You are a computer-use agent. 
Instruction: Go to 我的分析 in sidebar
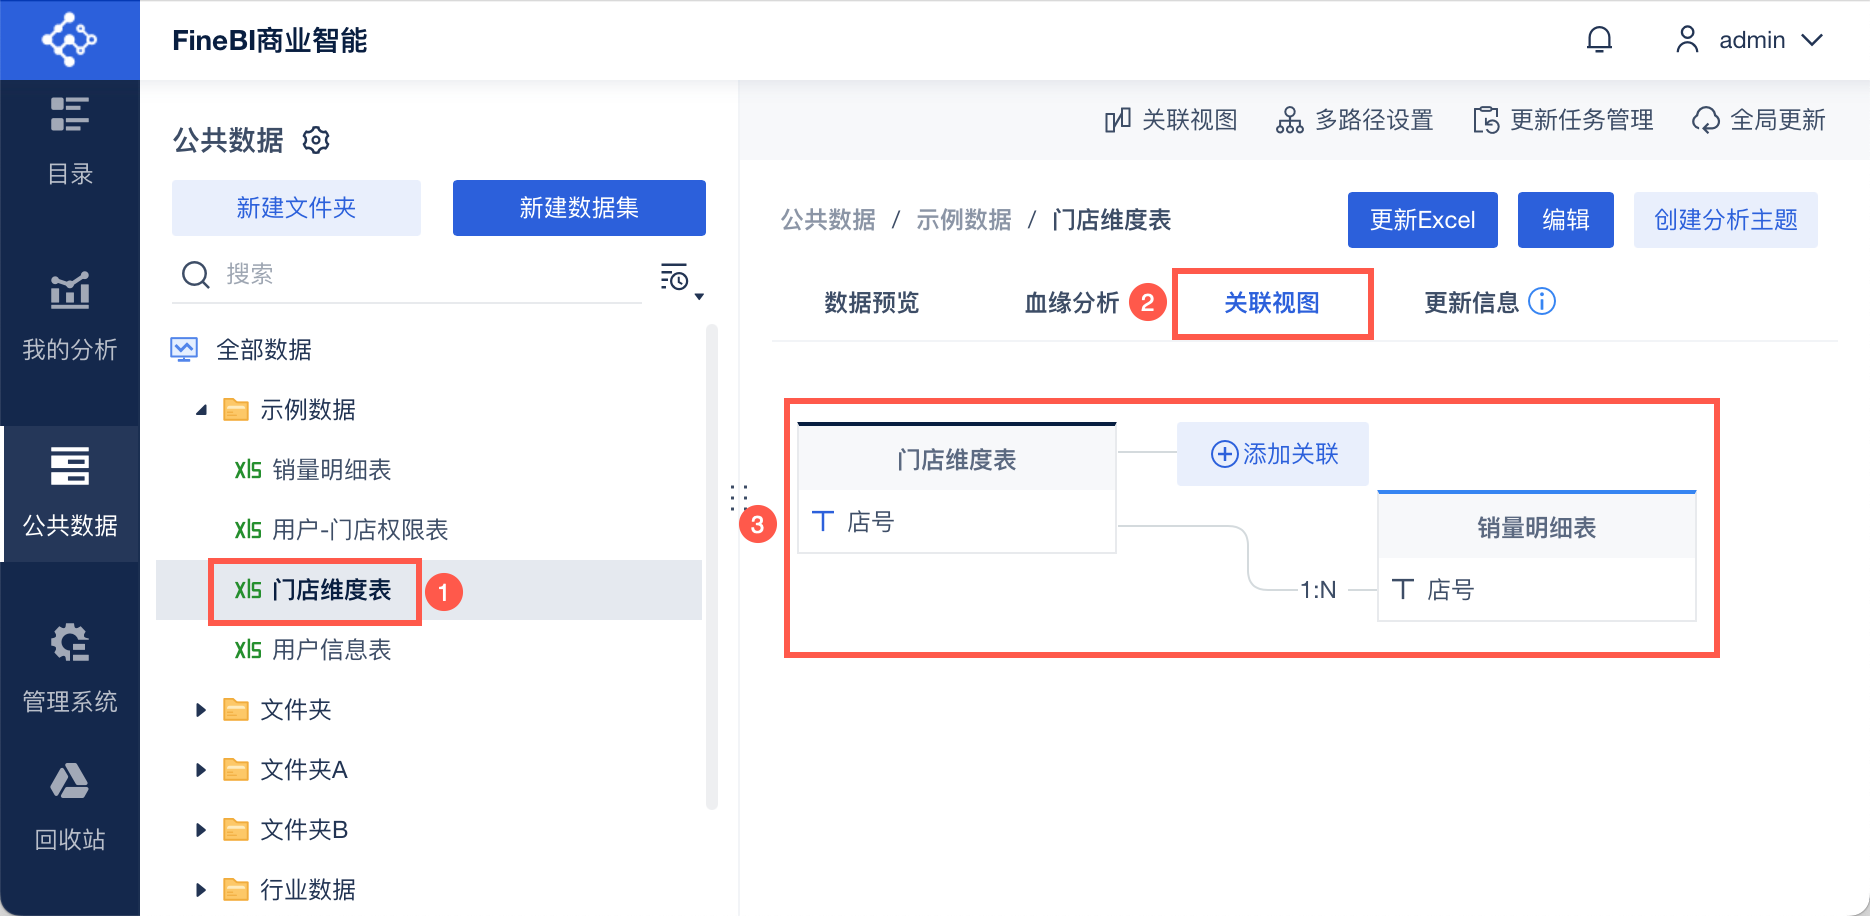[70, 316]
